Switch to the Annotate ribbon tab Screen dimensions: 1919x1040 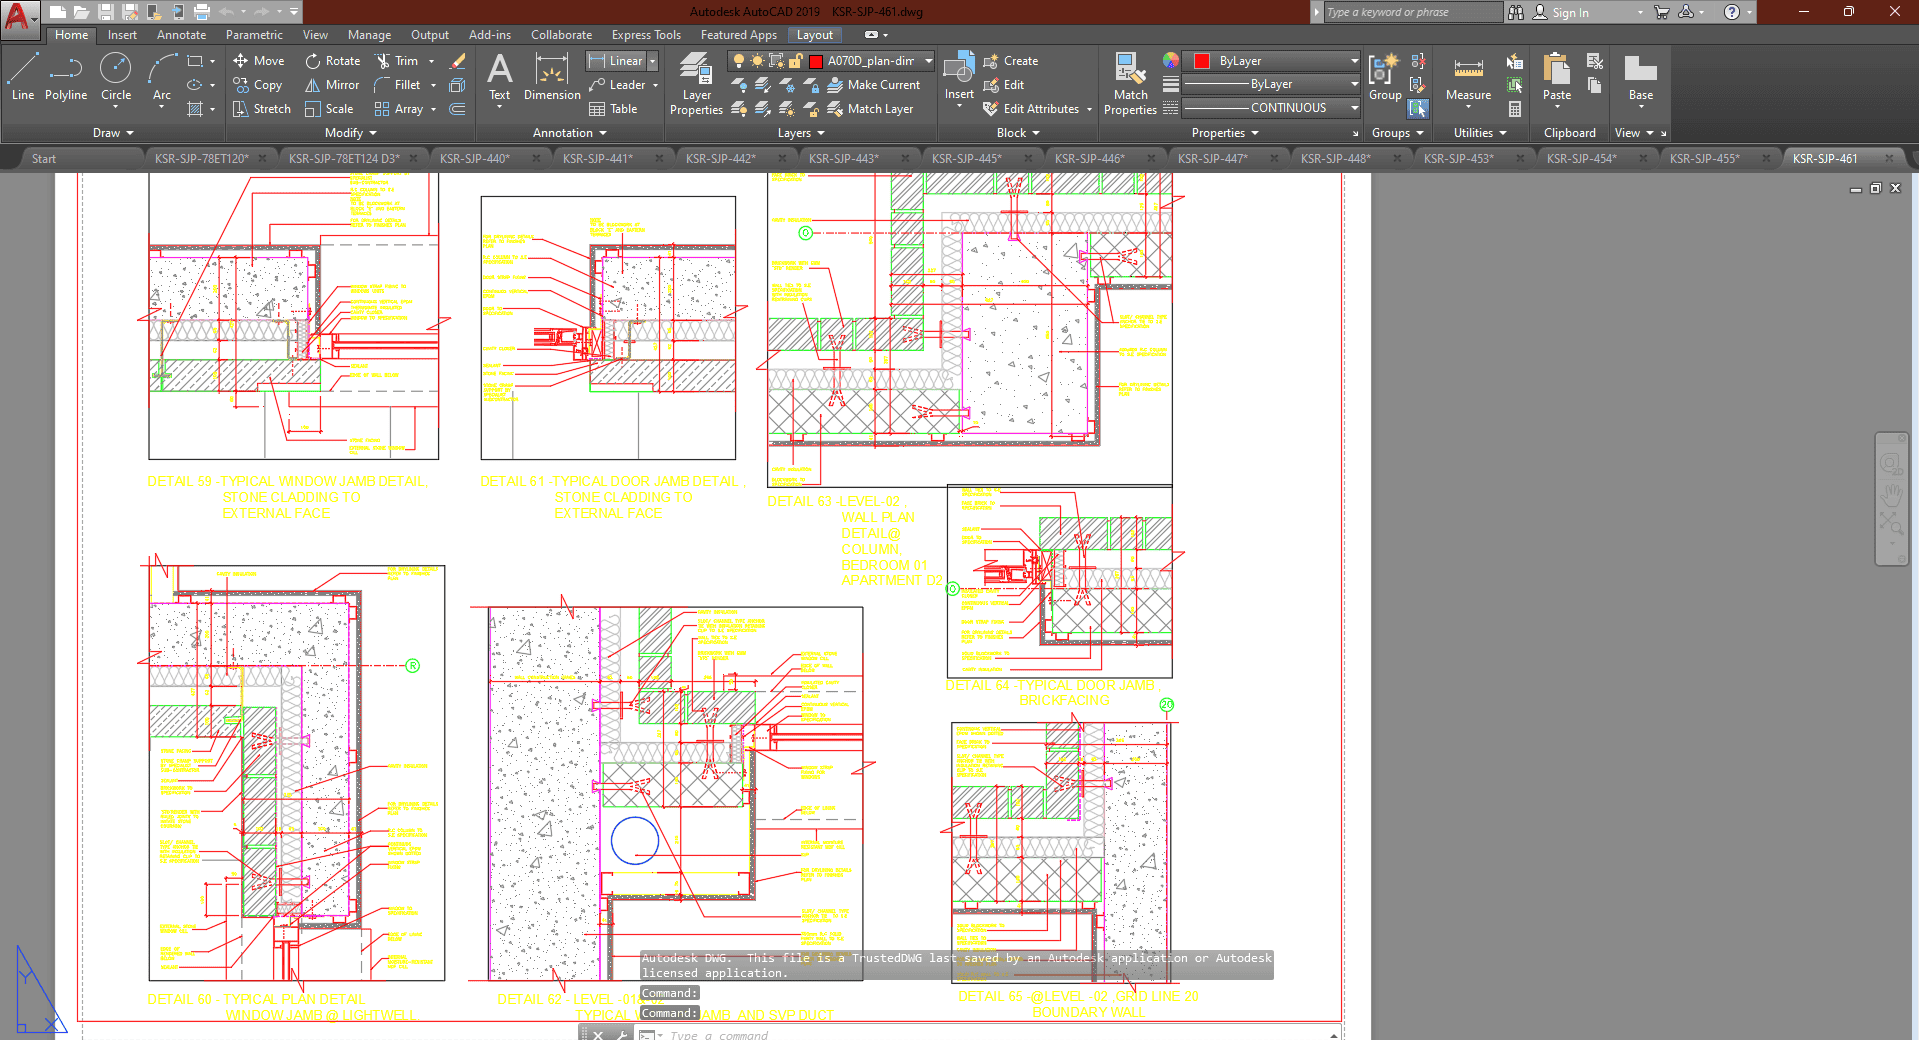coord(181,35)
